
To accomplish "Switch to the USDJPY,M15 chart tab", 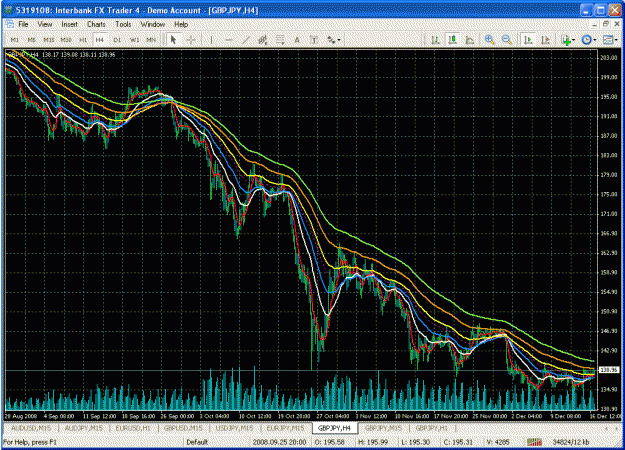I will [234, 428].
